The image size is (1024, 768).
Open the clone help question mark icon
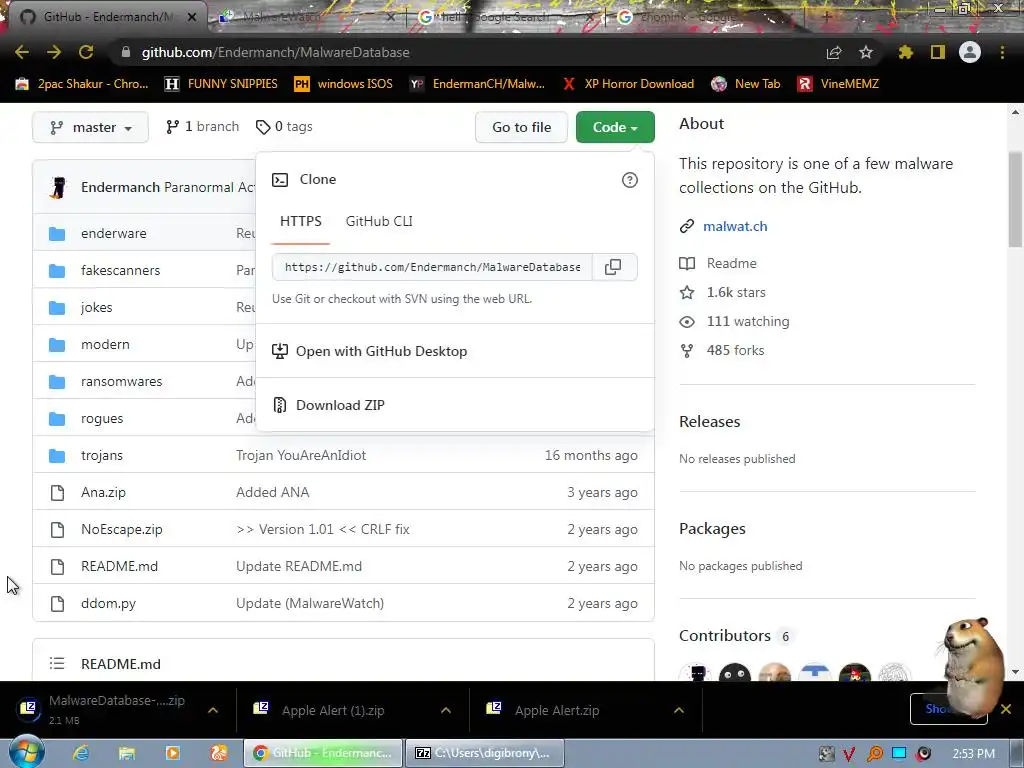coord(630,180)
